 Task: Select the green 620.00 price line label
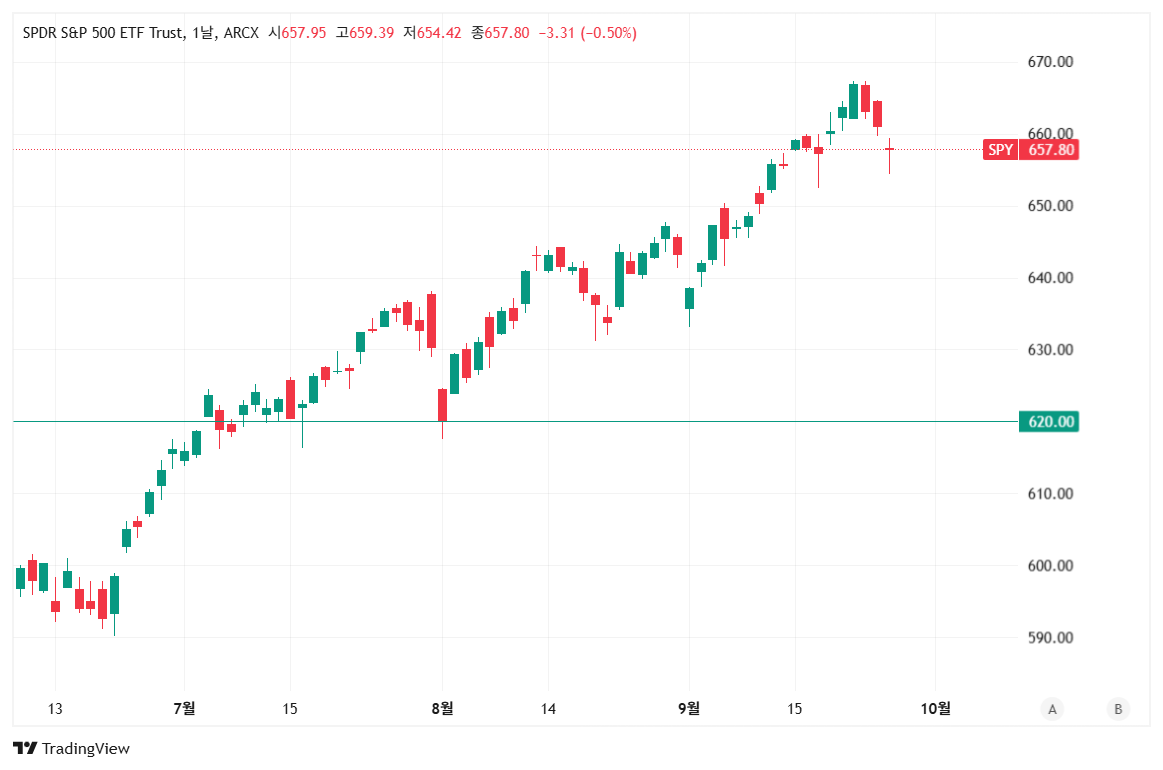(x=1050, y=421)
